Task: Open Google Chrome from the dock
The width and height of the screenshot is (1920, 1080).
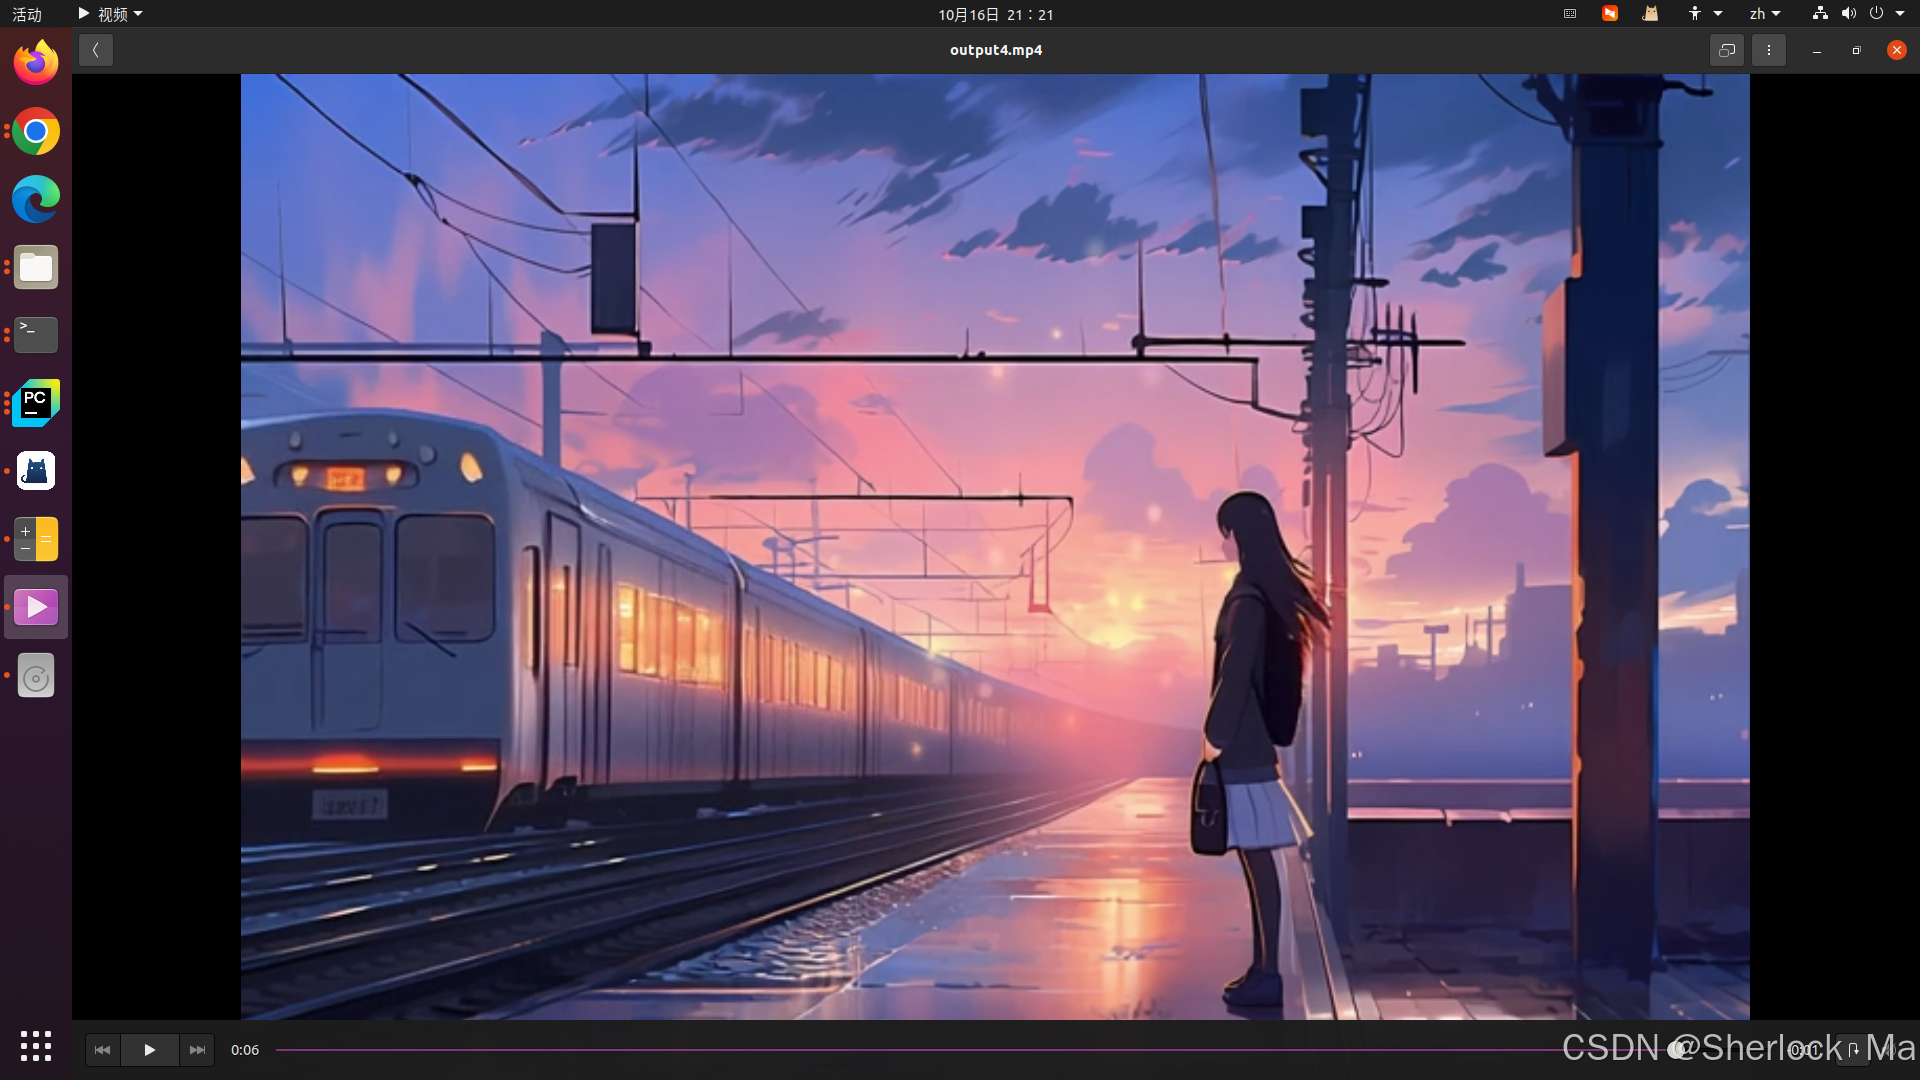Action: 36,132
